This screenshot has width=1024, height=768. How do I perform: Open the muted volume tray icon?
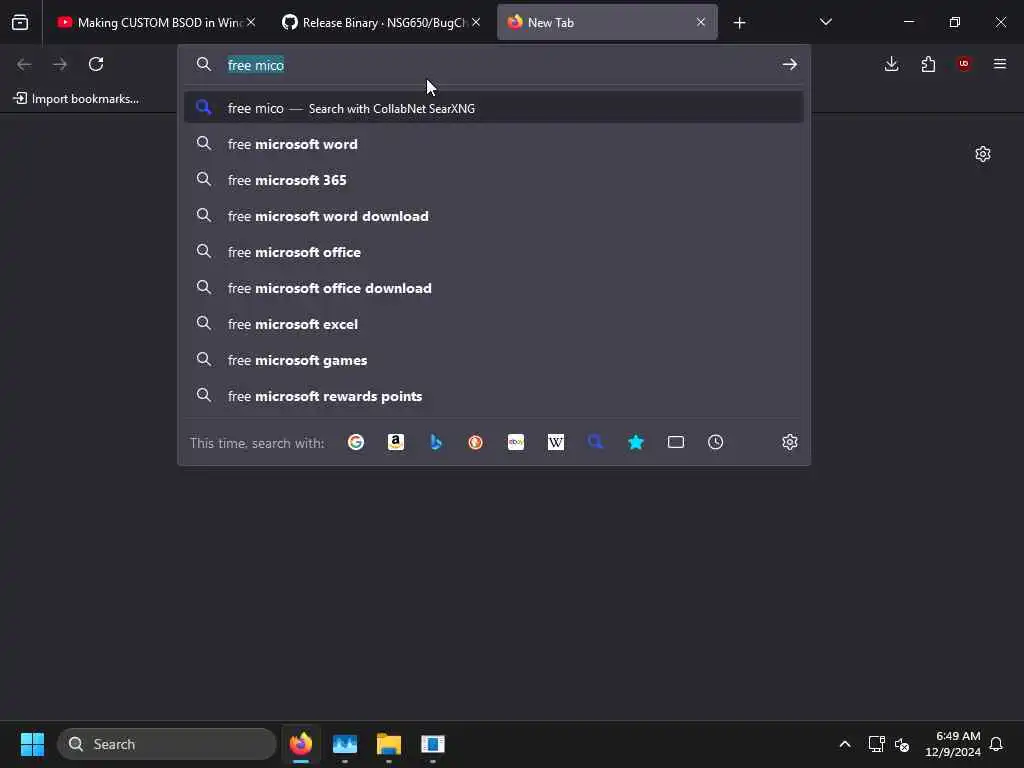pyautogui.click(x=902, y=744)
